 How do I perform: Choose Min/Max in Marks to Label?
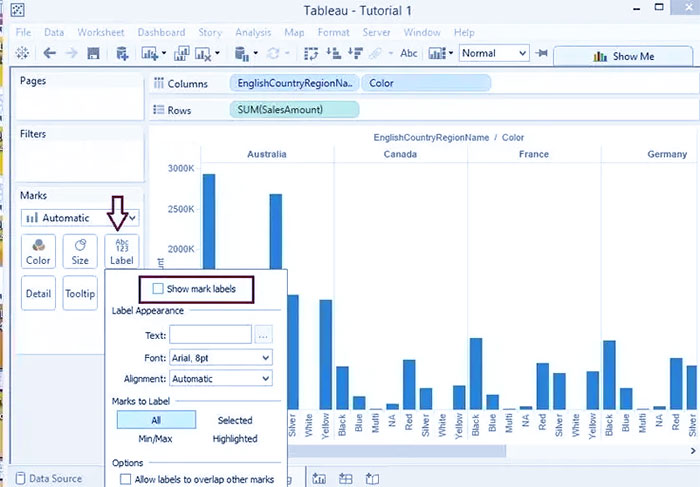click(155, 438)
